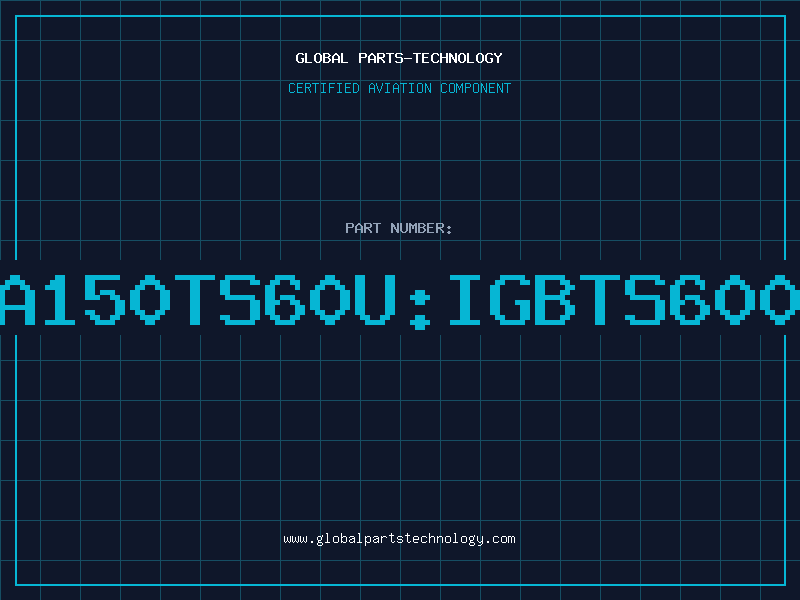Screen dimensions: 800x600
Task: Click the CERTIFIED AVIATION COMPONENT subtitle
Action: pyautogui.click(x=399, y=88)
